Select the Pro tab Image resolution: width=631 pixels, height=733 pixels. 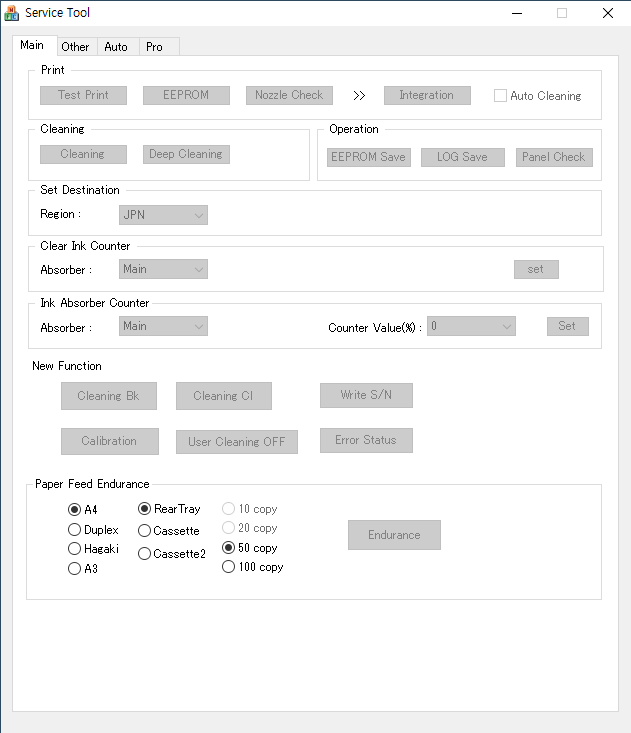[x=154, y=46]
